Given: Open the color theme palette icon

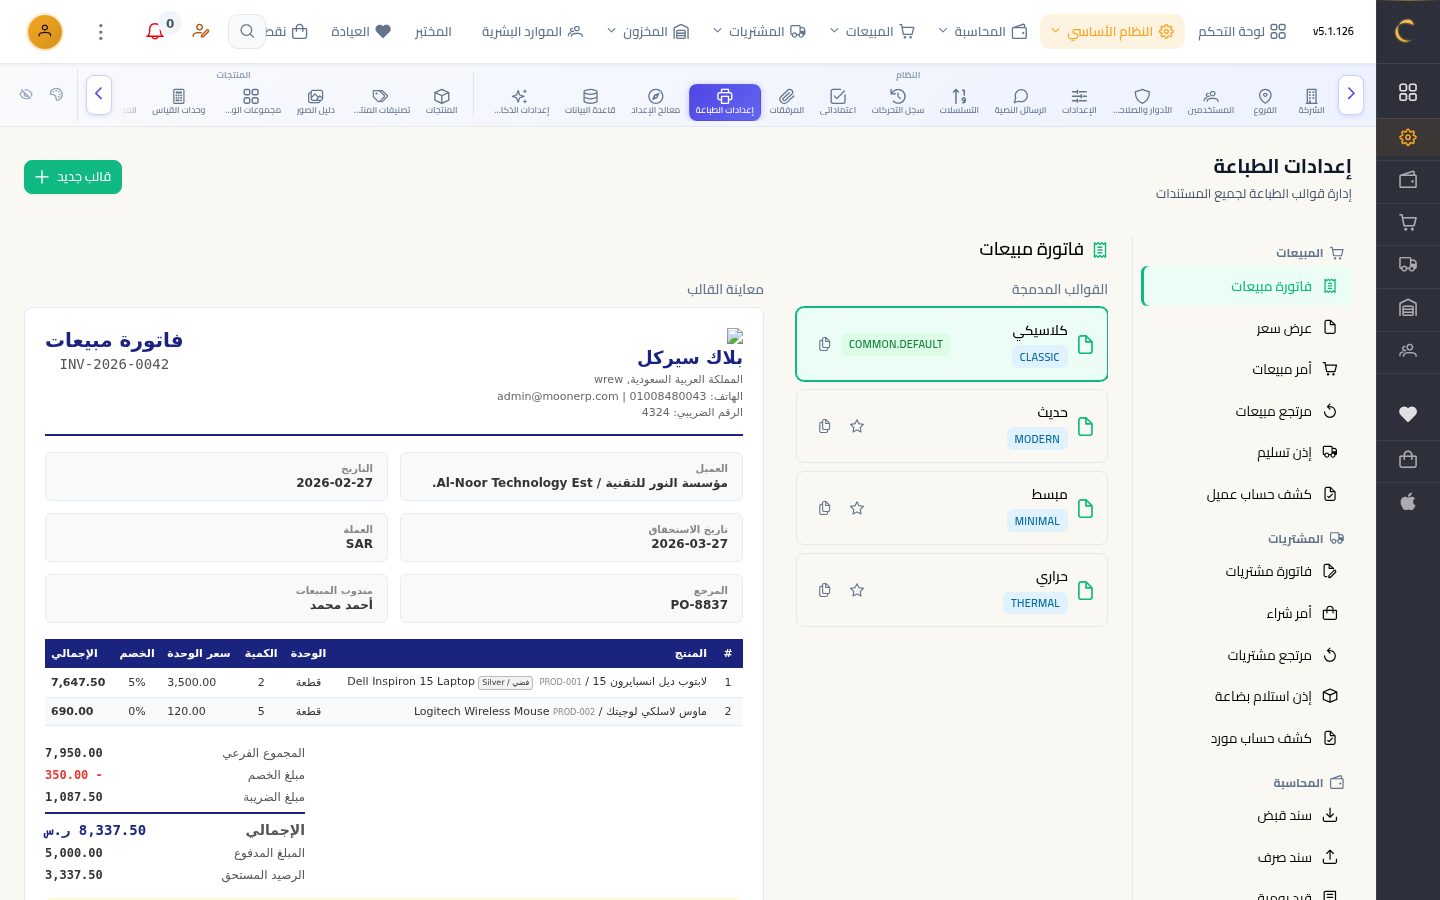Looking at the screenshot, I should [56, 94].
